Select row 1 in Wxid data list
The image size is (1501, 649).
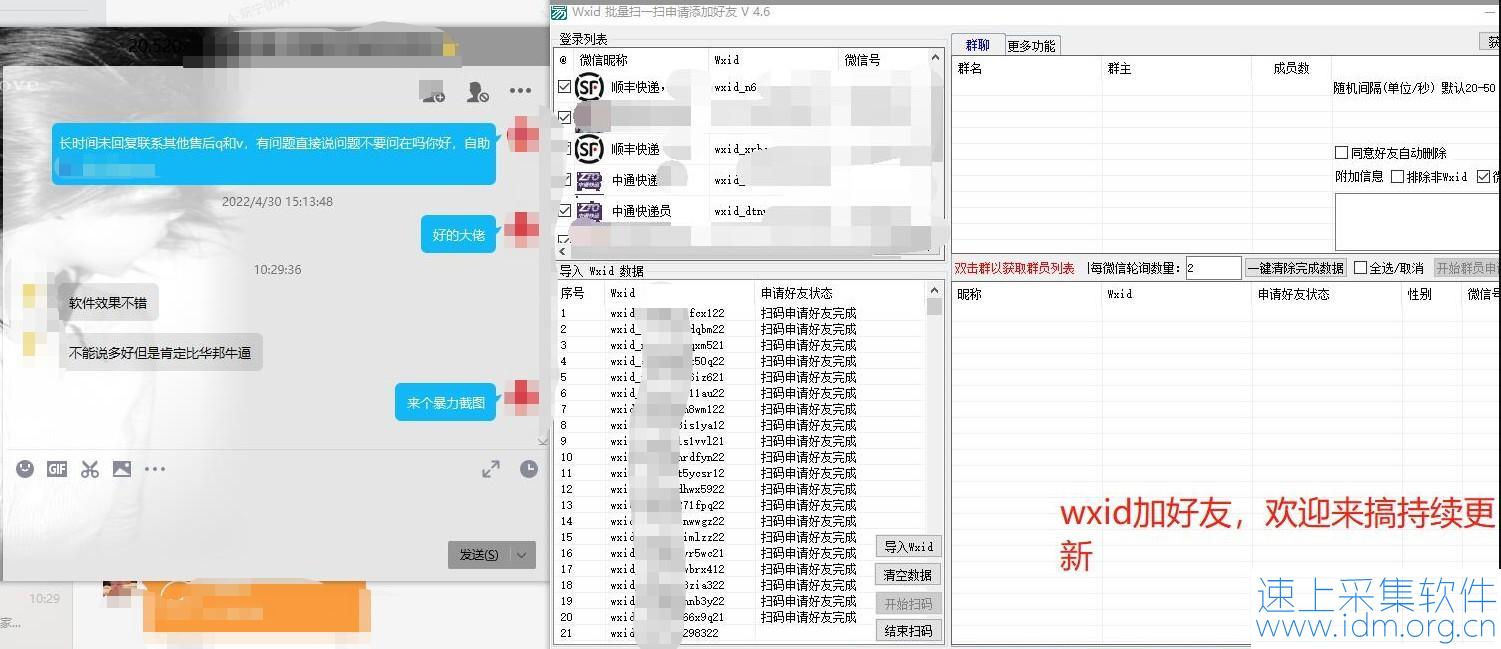pos(740,313)
